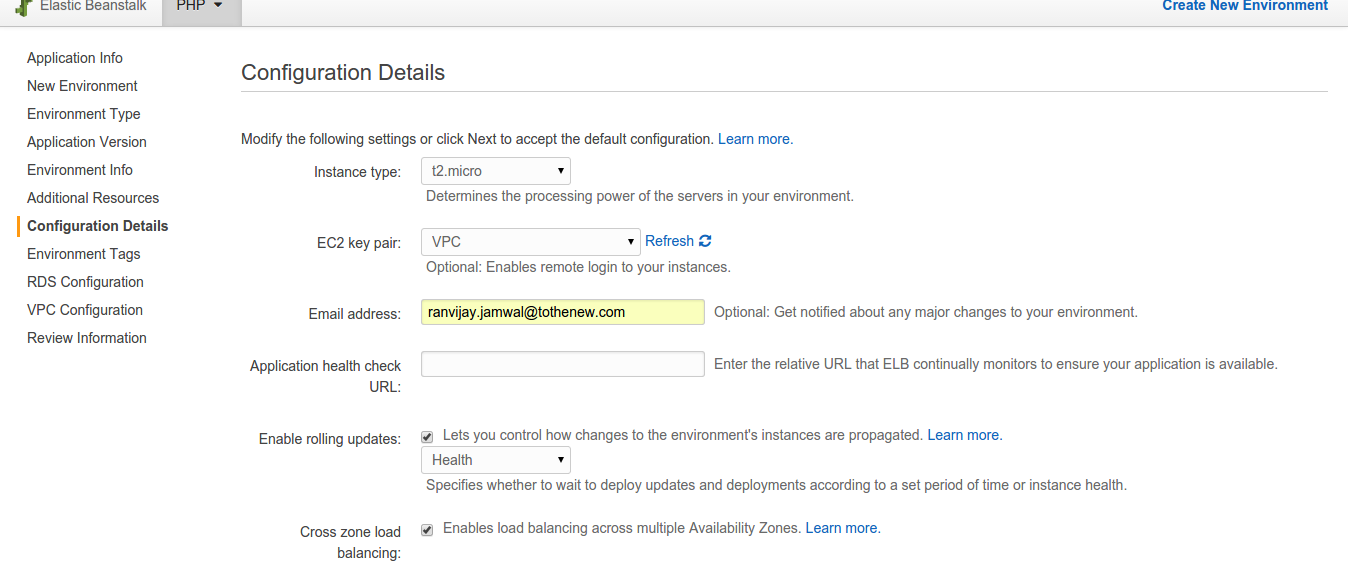Image resolution: width=1348 pixels, height=579 pixels.
Task: Click the 'Instance type:' label
Action: (x=357, y=172)
